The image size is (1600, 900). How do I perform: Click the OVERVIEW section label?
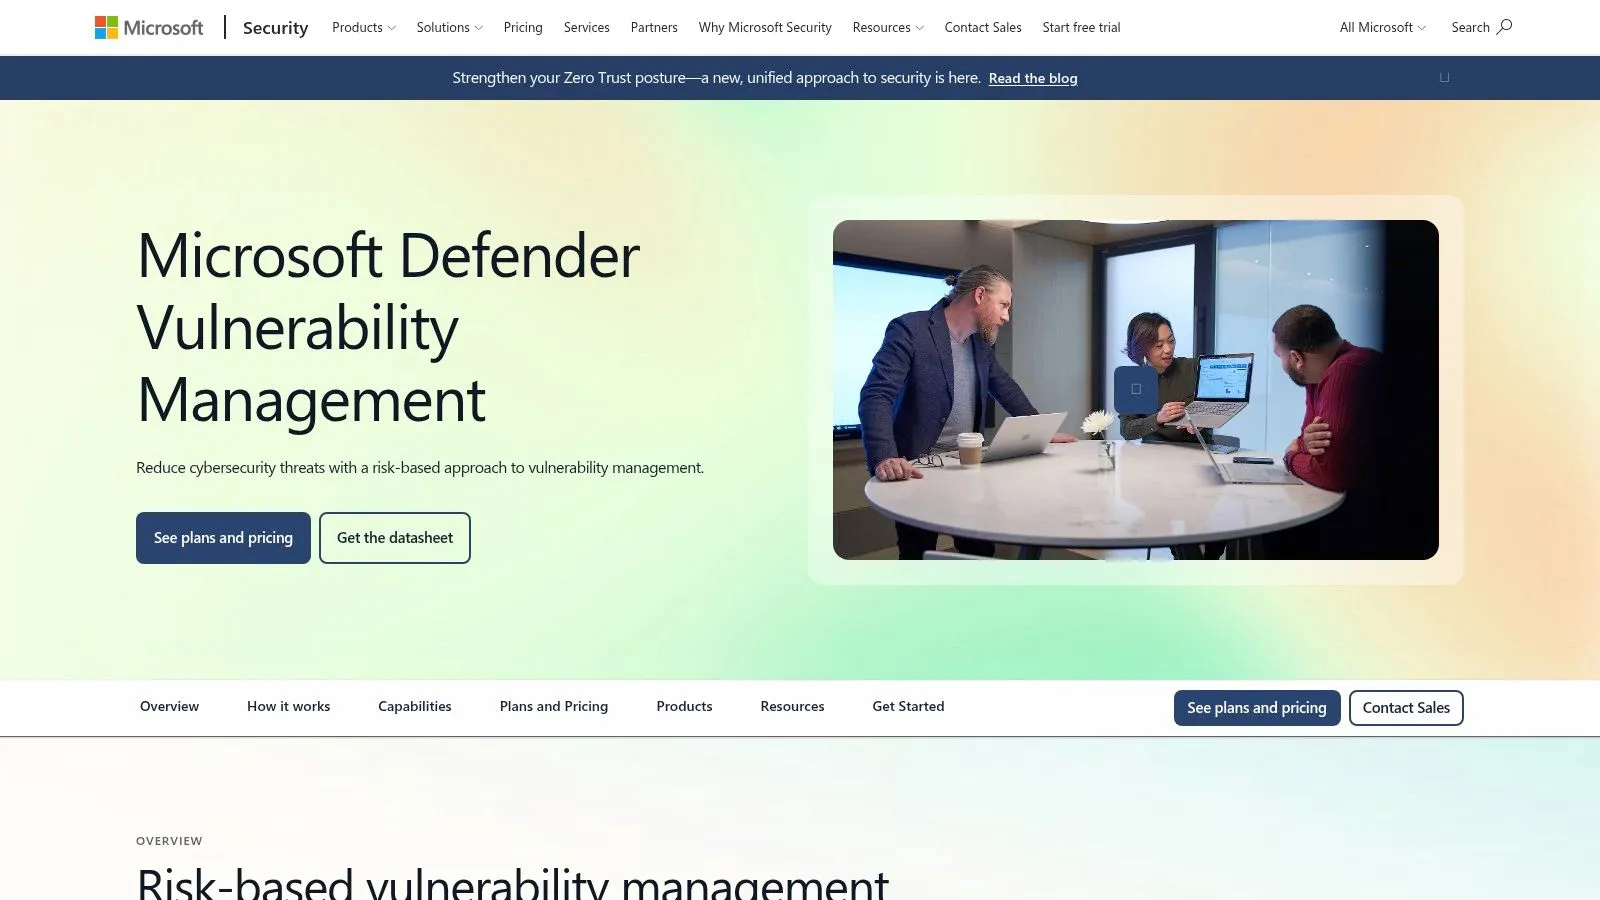click(169, 841)
